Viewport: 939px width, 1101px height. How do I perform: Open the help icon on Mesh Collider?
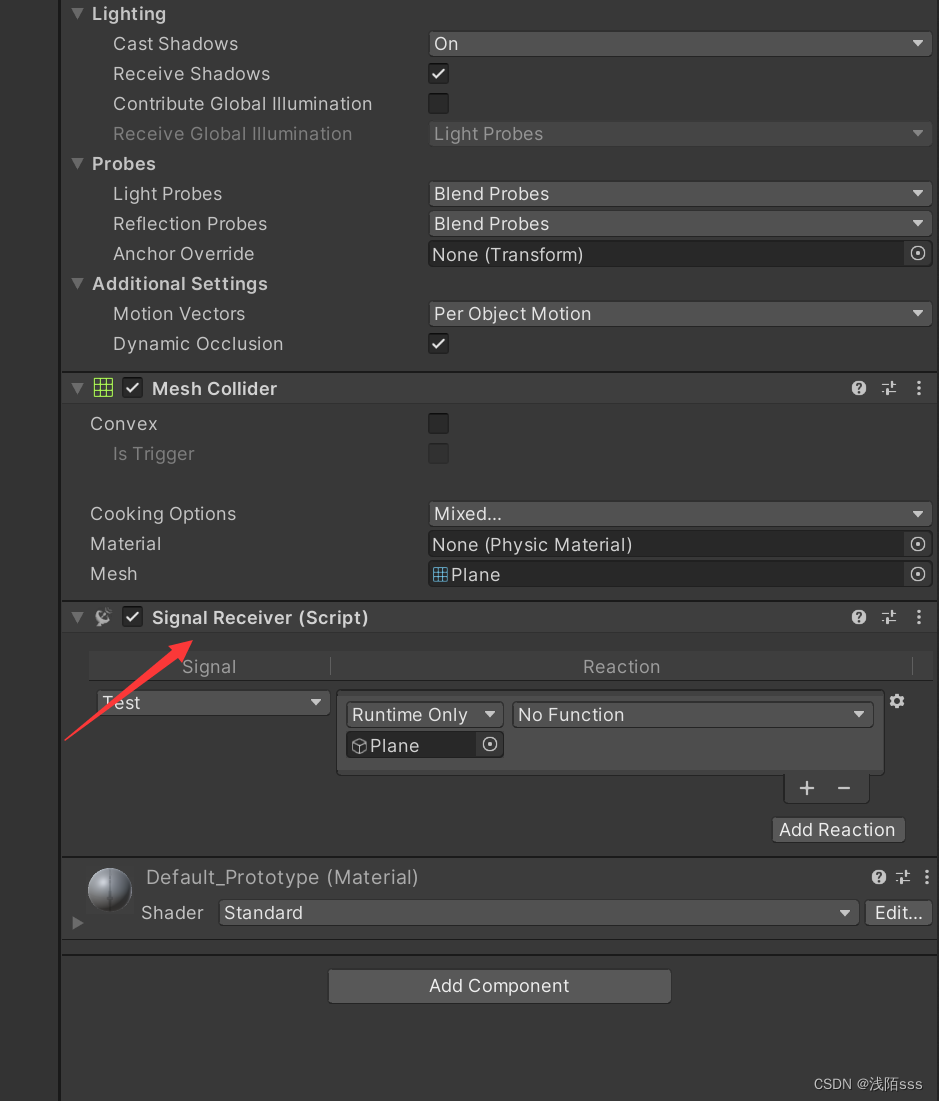[858, 388]
